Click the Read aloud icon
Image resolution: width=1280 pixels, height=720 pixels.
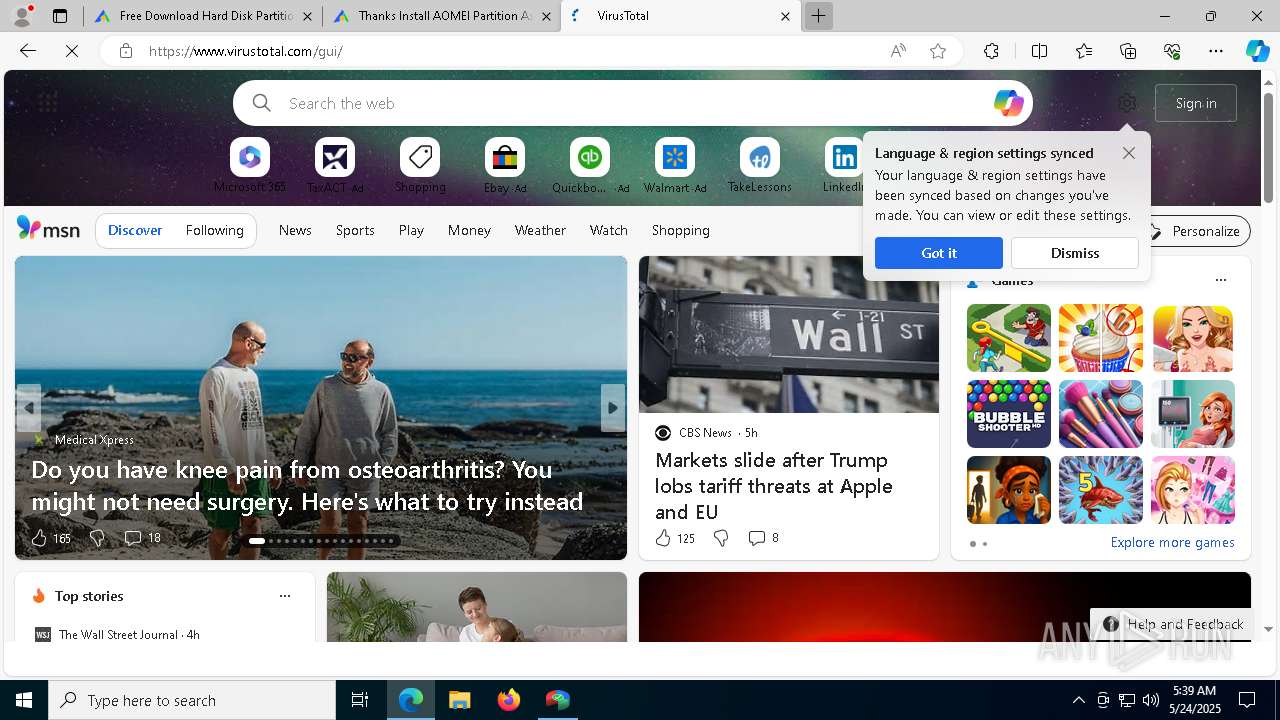pos(898,51)
